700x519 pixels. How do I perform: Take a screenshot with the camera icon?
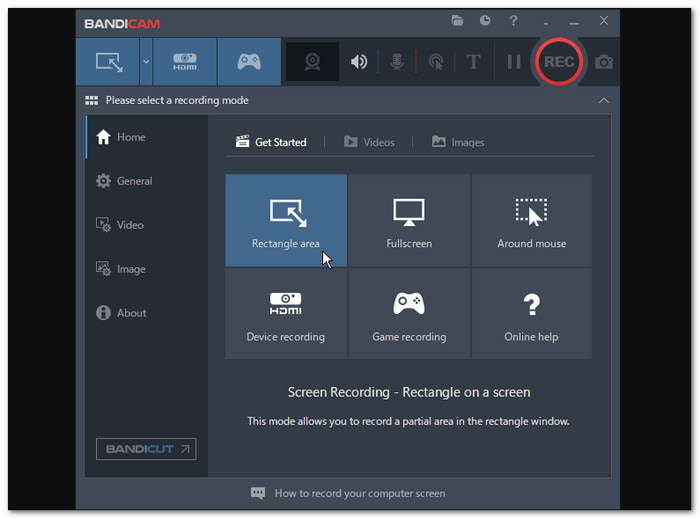(x=604, y=62)
